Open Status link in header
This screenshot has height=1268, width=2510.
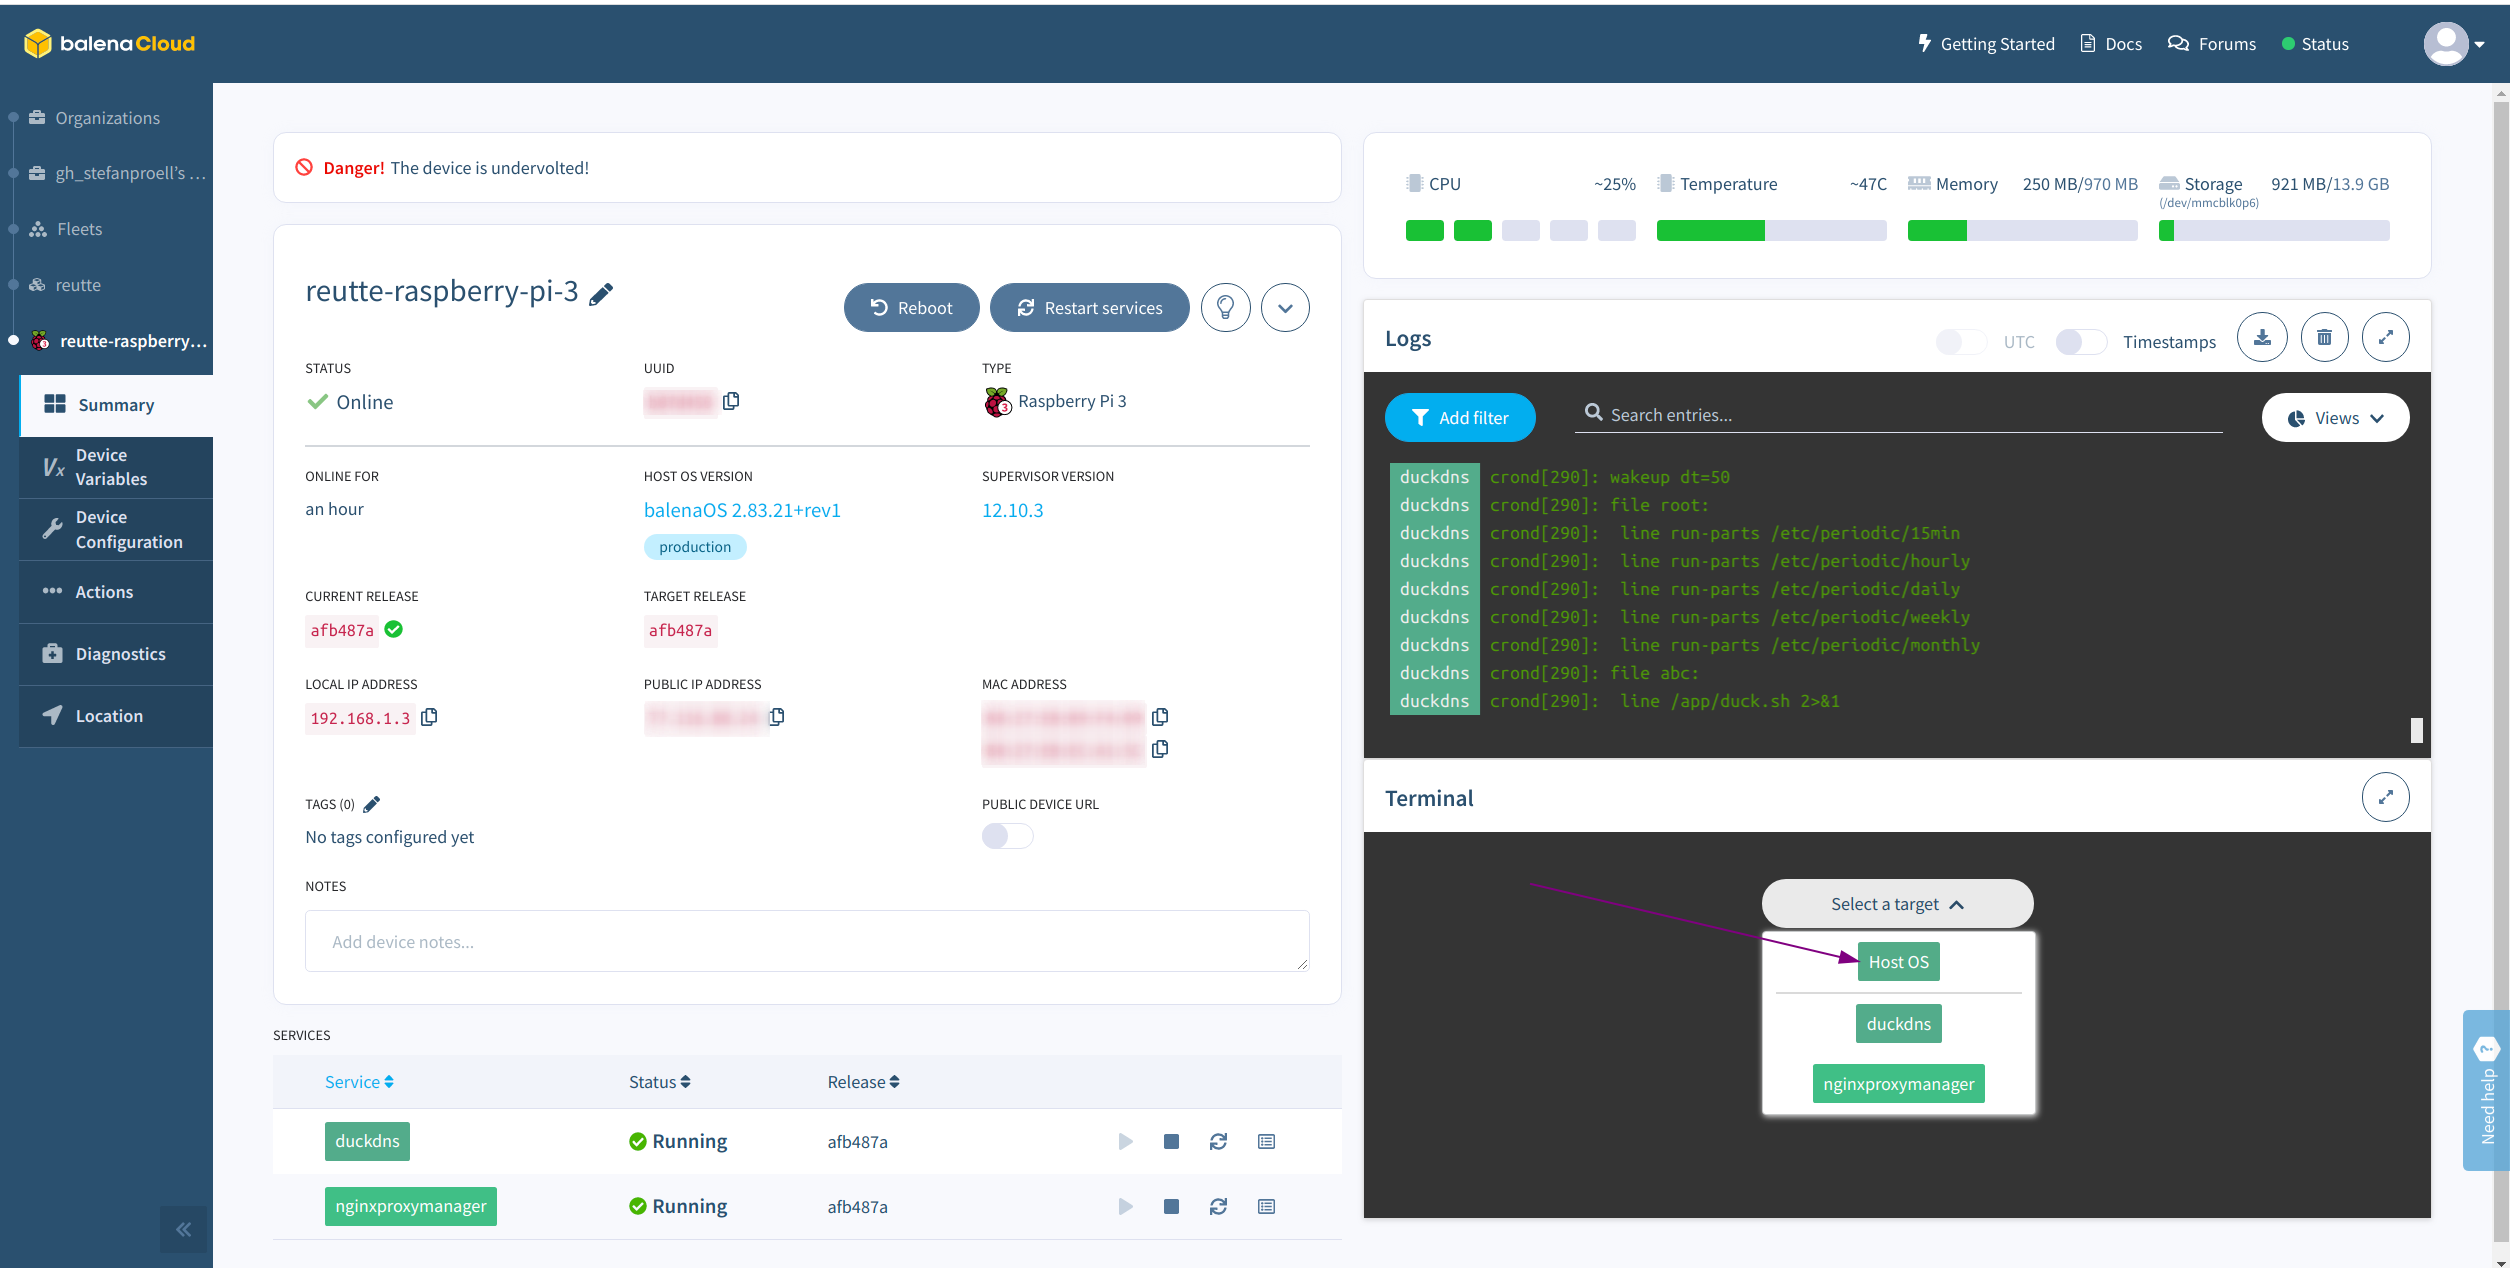pyautogui.click(x=2315, y=44)
